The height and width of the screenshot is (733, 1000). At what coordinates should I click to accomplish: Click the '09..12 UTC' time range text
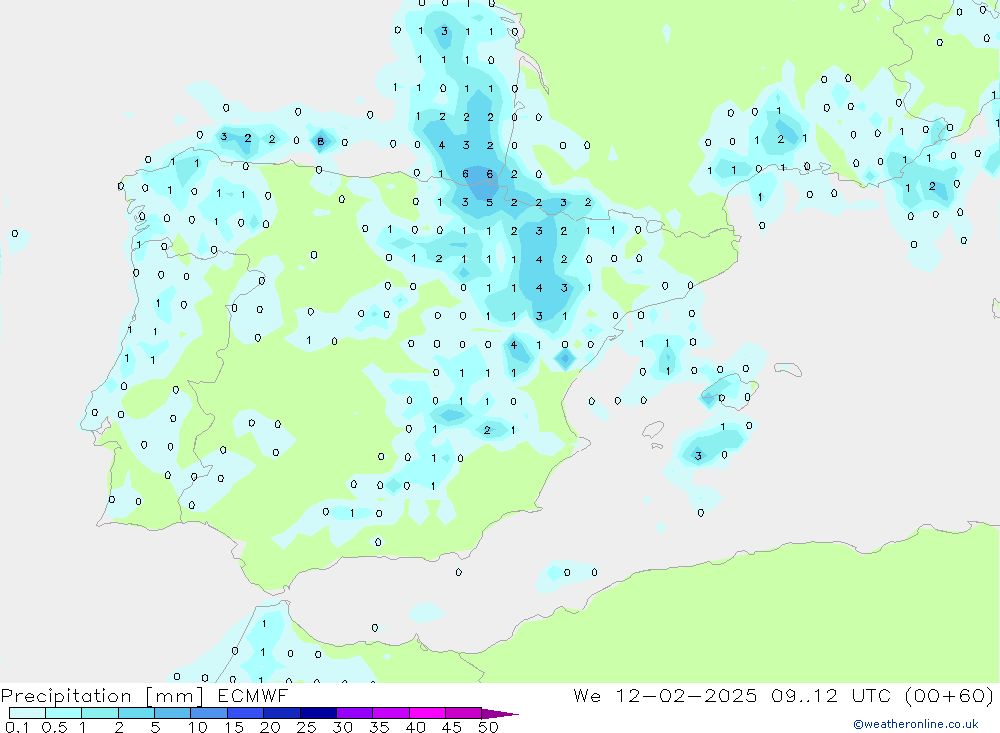click(831, 695)
